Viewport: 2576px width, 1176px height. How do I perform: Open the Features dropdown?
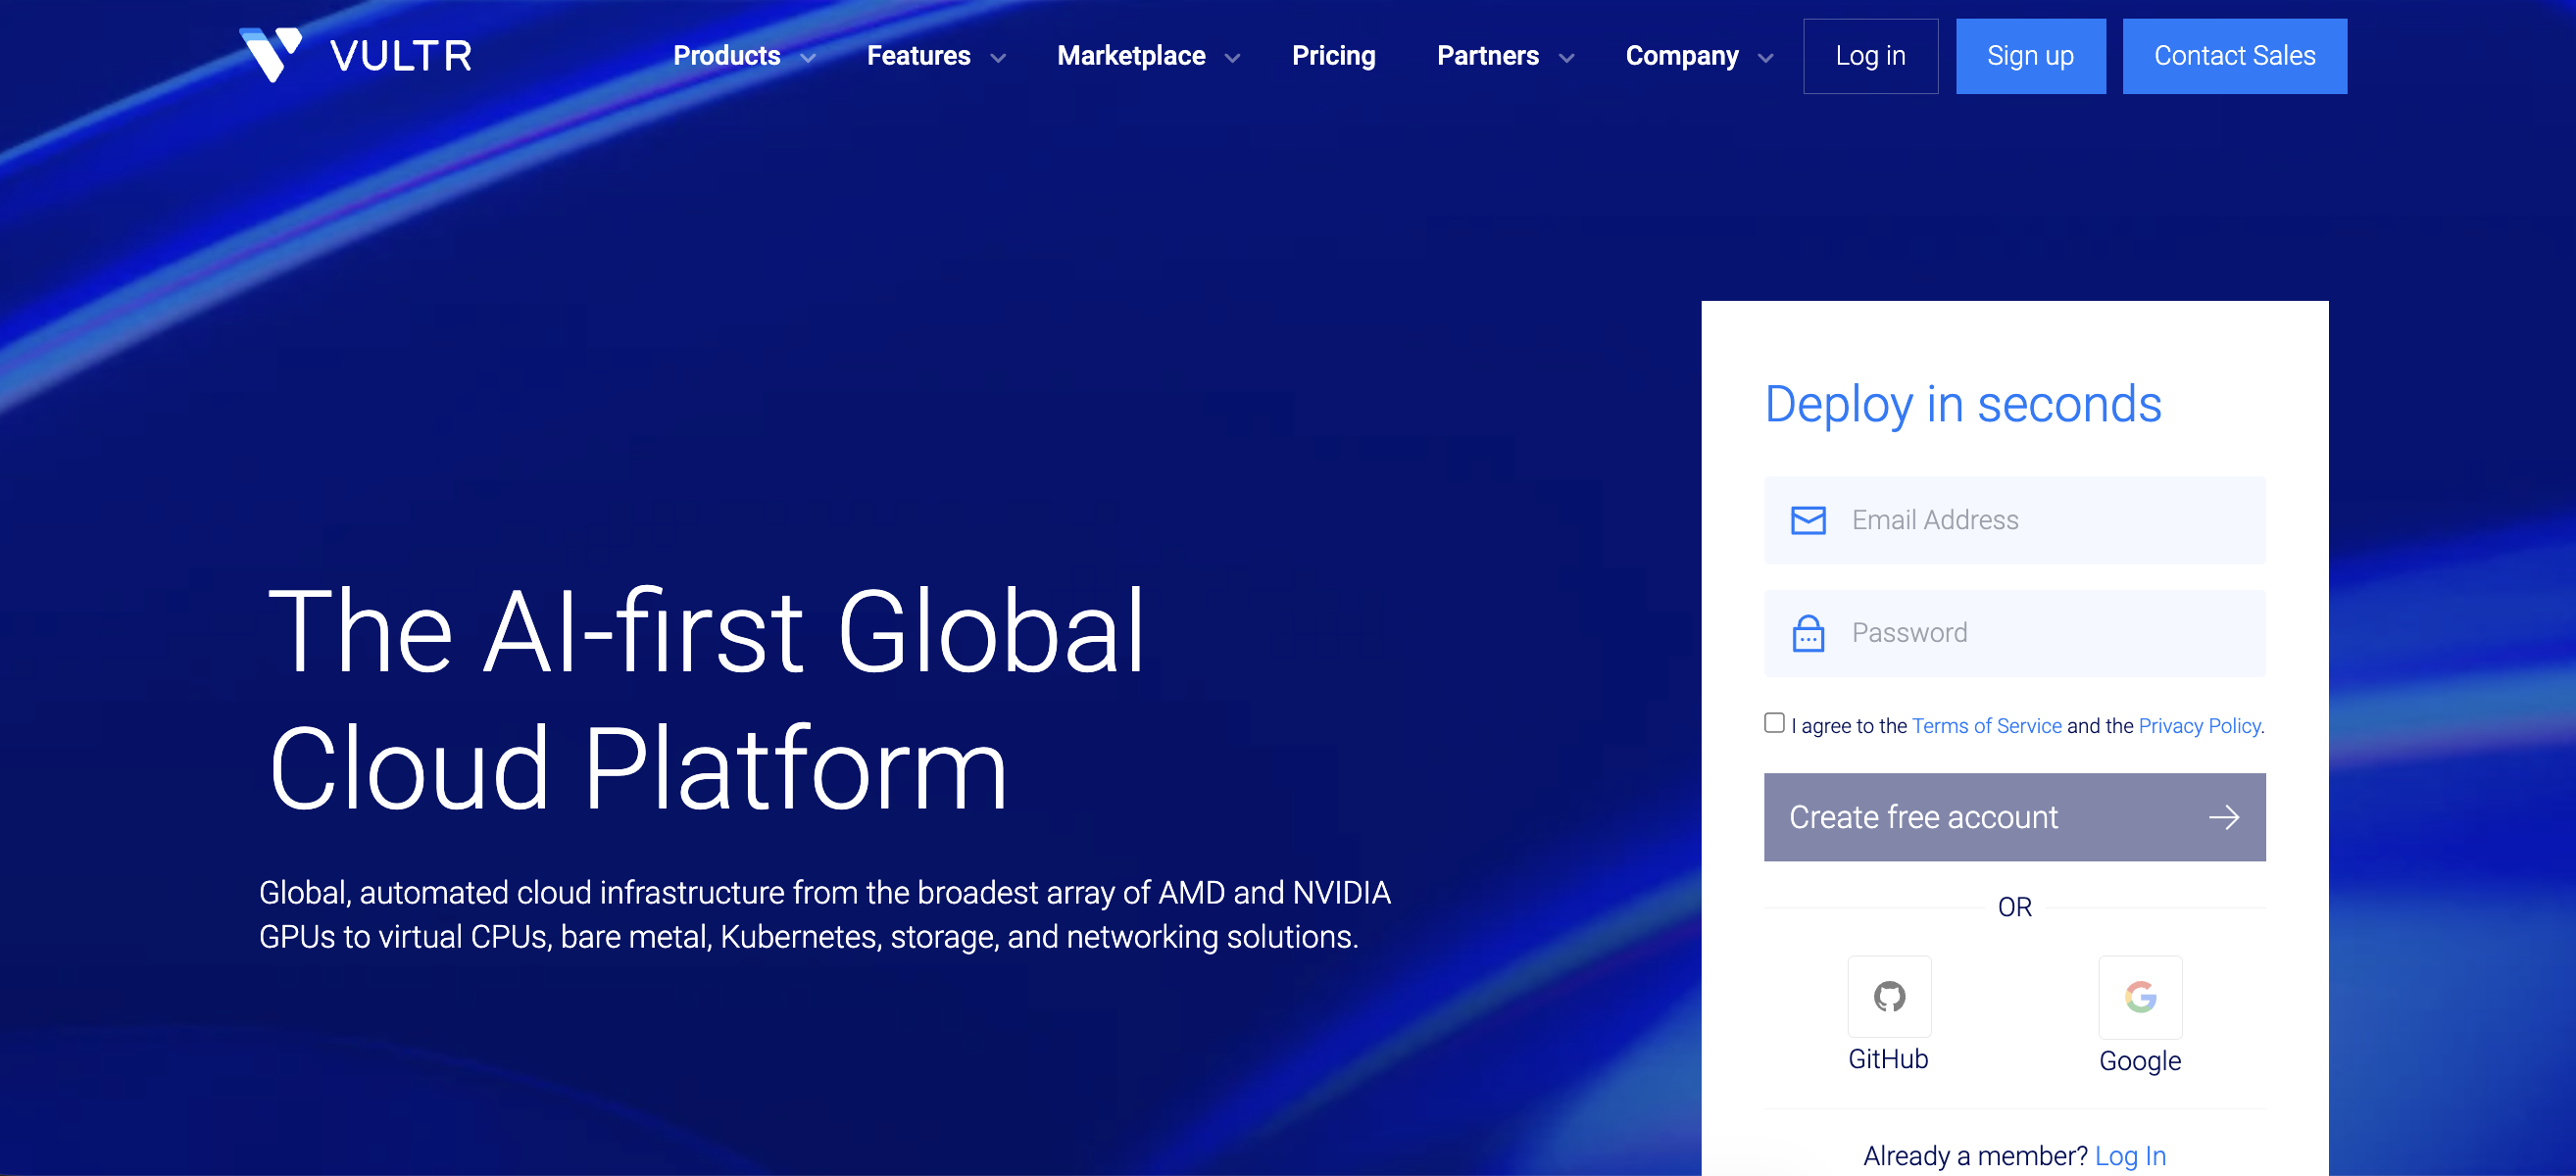click(x=918, y=56)
